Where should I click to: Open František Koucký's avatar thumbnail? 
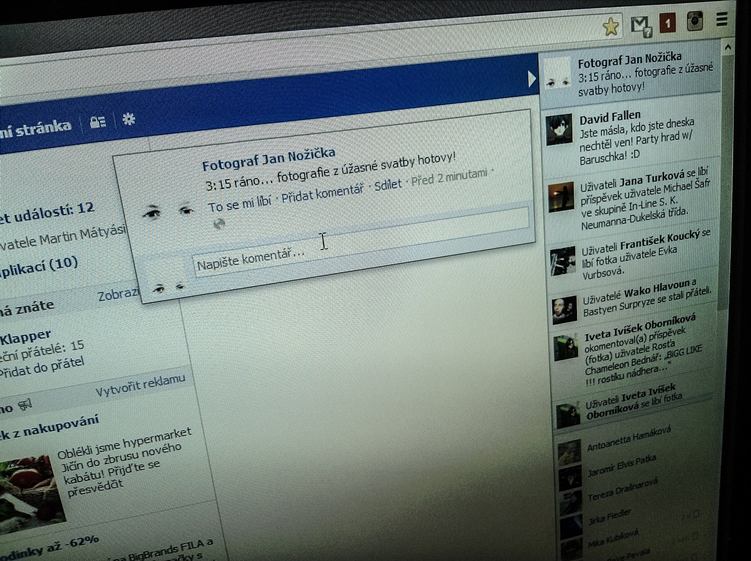pos(563,261)
